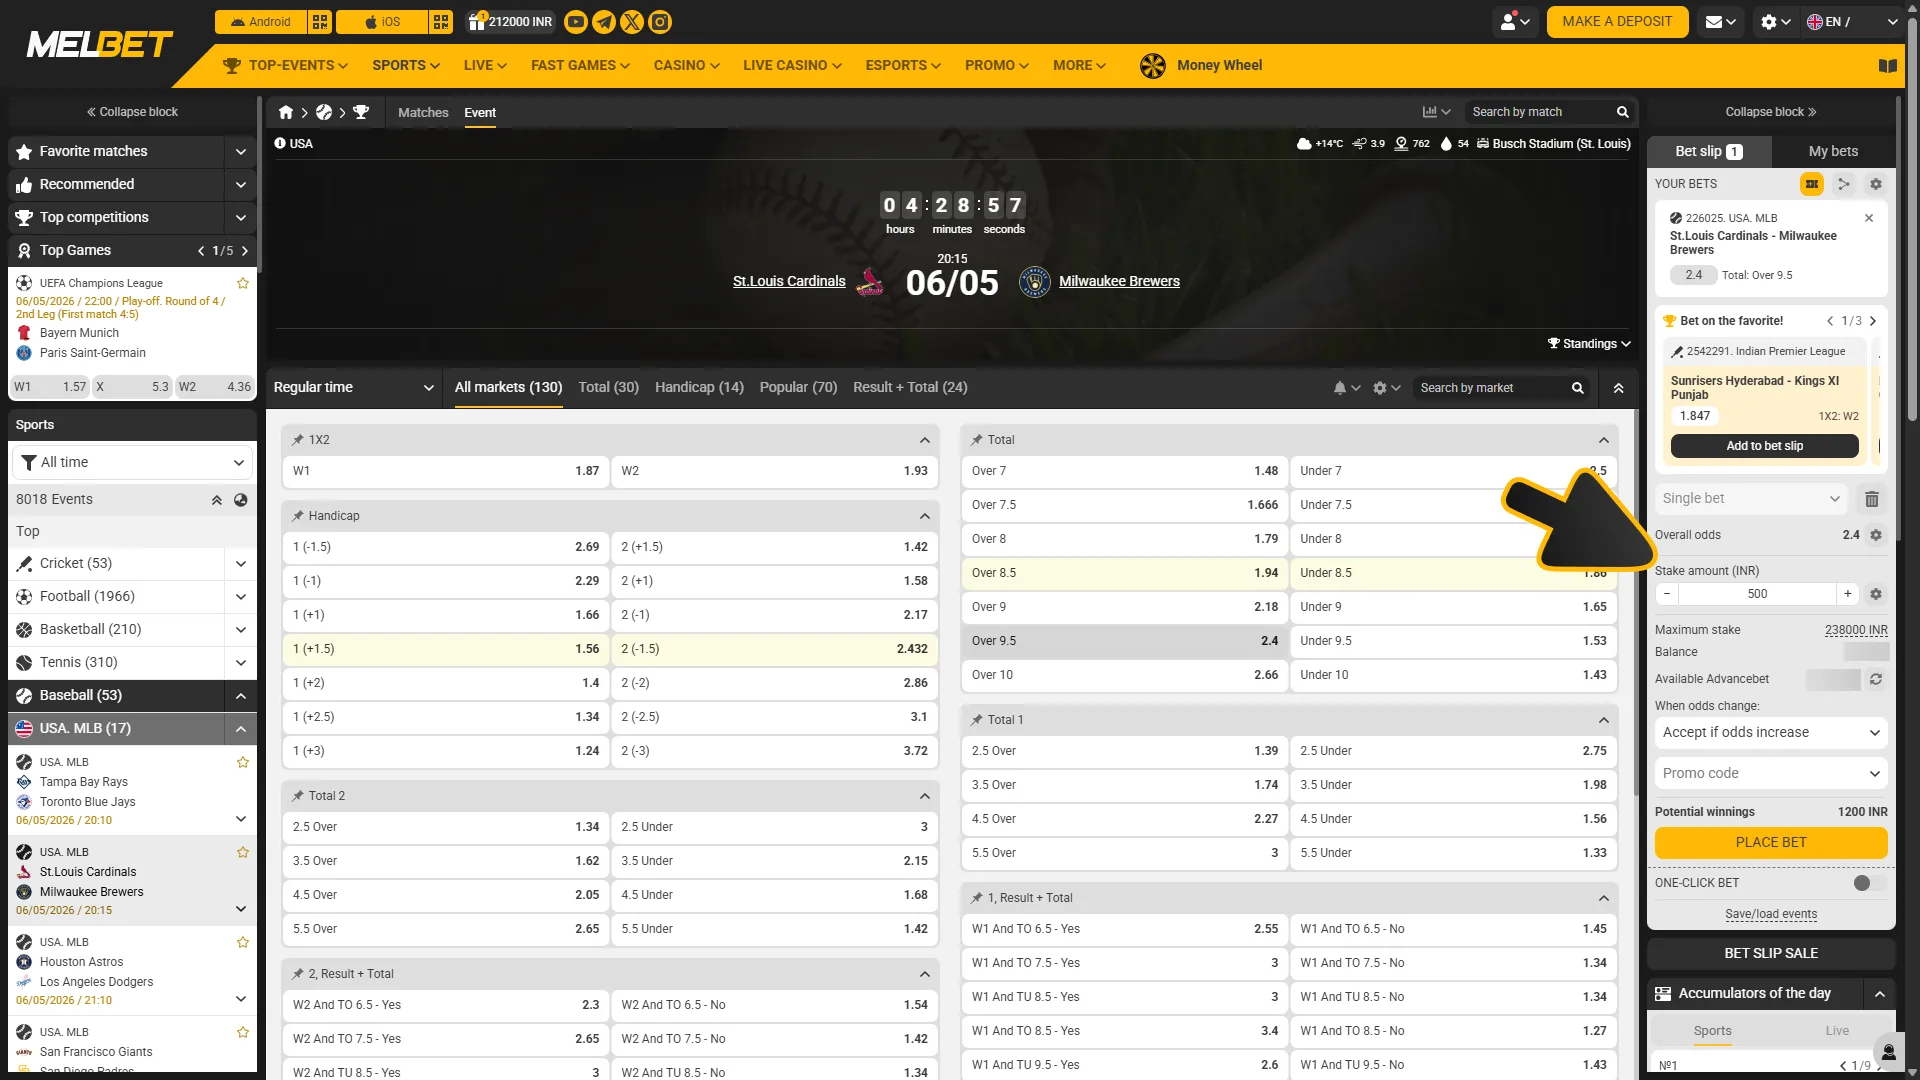Open the Telegram channel icon
This screenshot has width=1920, height=1080.
coord(604,22)
